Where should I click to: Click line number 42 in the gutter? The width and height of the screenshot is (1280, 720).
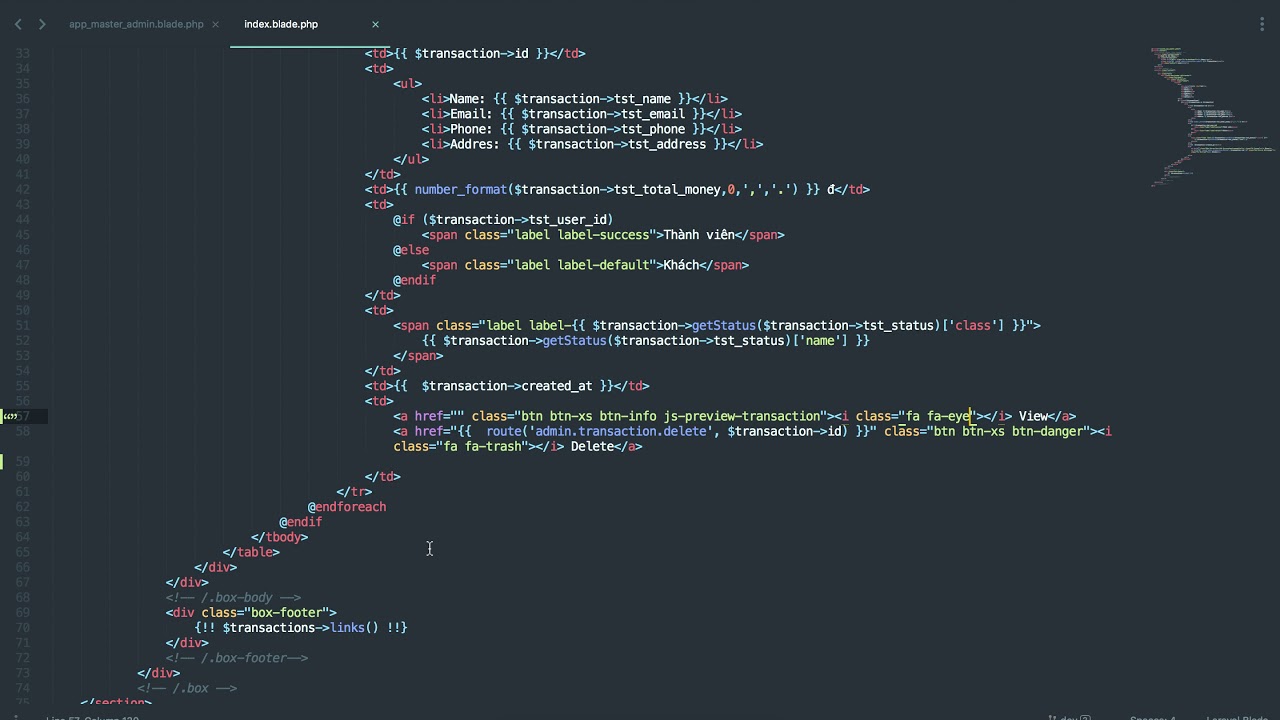click(23, 189)
